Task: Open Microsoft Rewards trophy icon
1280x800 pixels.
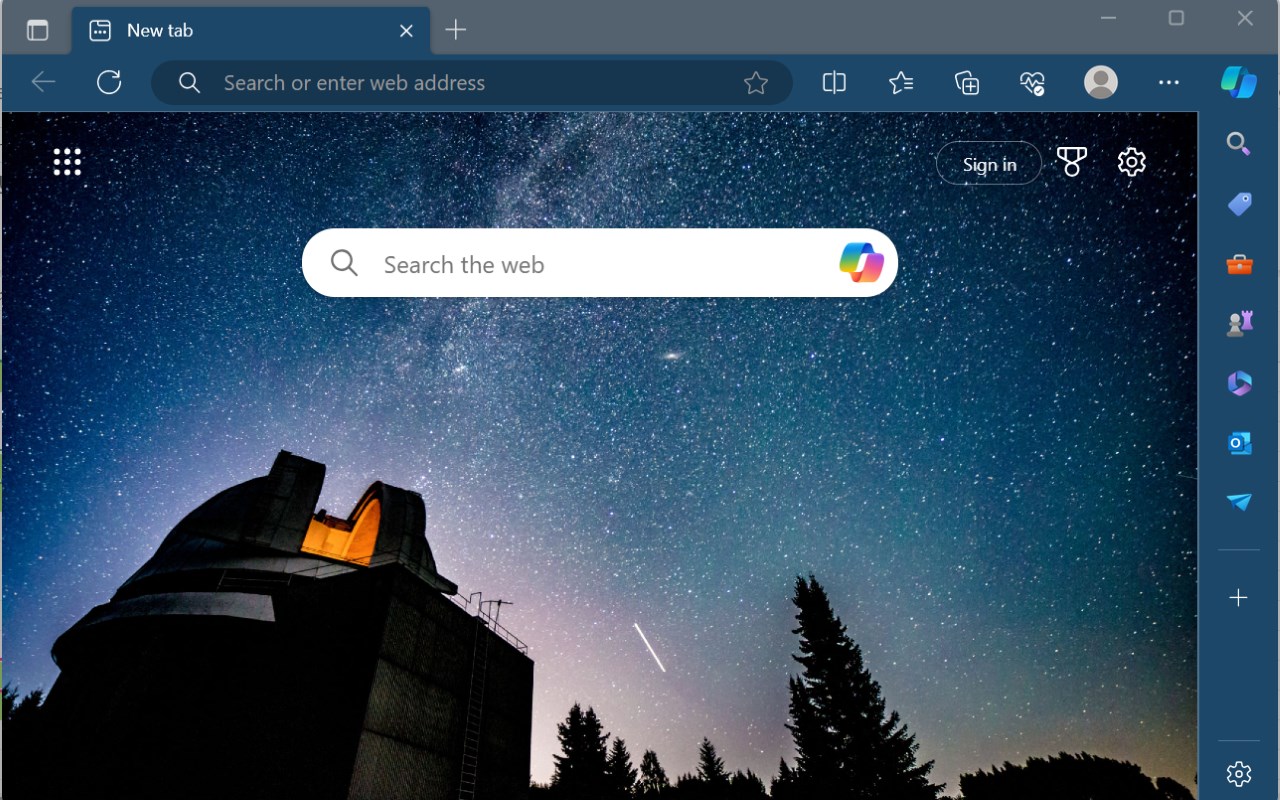Action: click(x=1072, y=162)
